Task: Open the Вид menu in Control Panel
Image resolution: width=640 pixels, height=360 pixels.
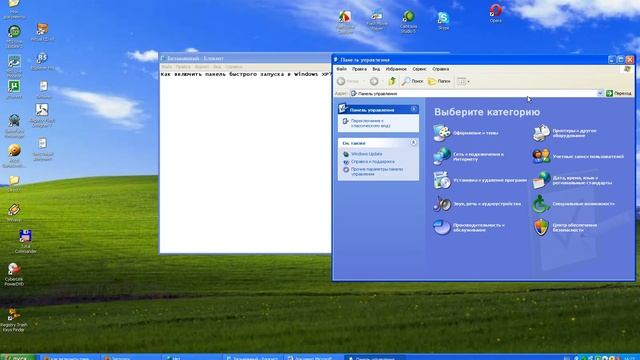Action: (376, 69)
